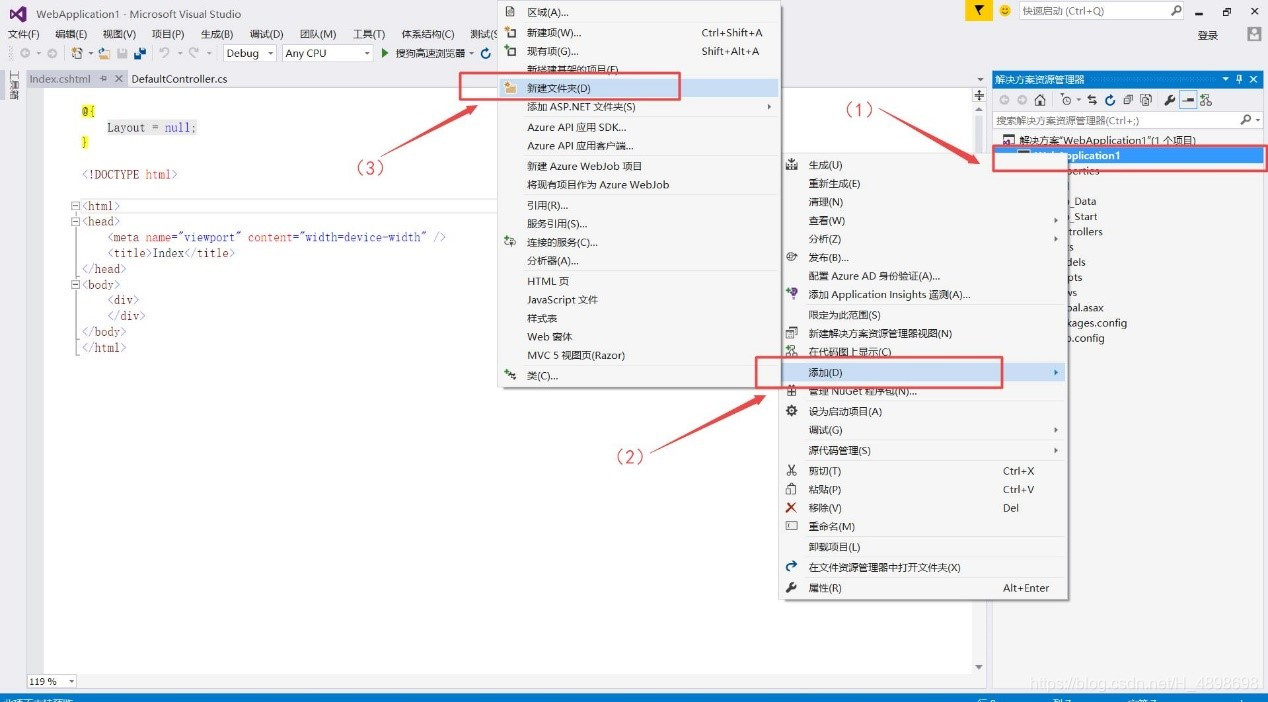The width and height of the screenshot is (1268, 702).
Task: Click Sync with Active Document icon
Action: click(1092, 100)
